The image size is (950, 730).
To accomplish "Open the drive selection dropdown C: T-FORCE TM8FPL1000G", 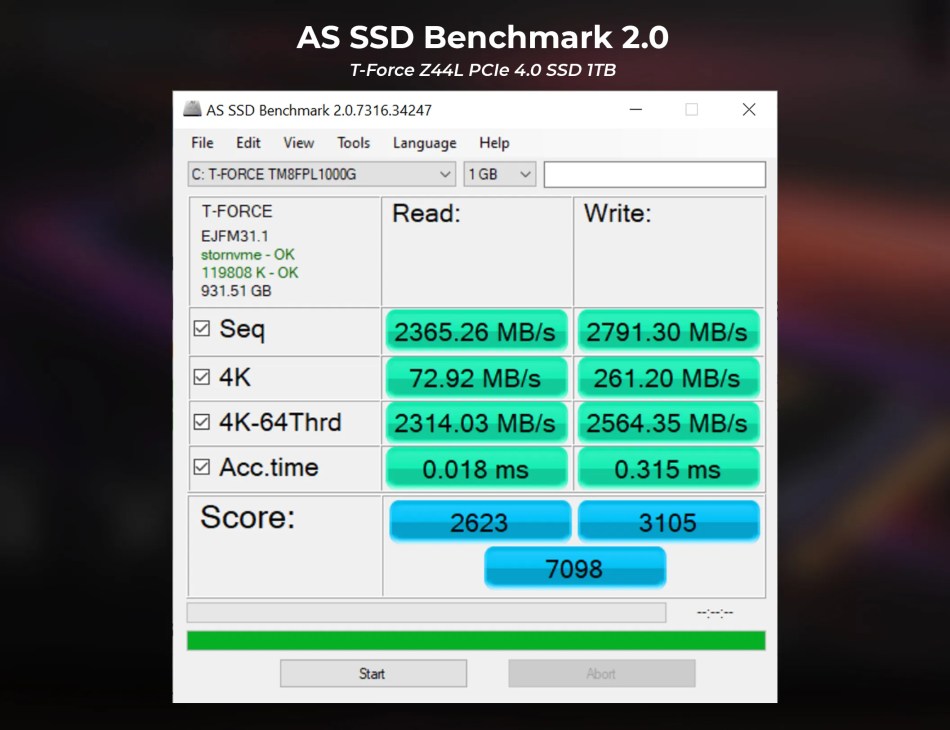I will (x=321, y=174).
